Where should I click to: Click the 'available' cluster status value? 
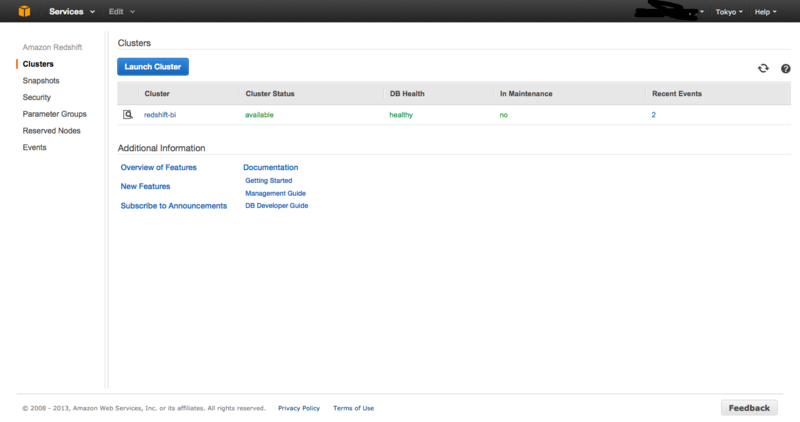click(259, 115)
